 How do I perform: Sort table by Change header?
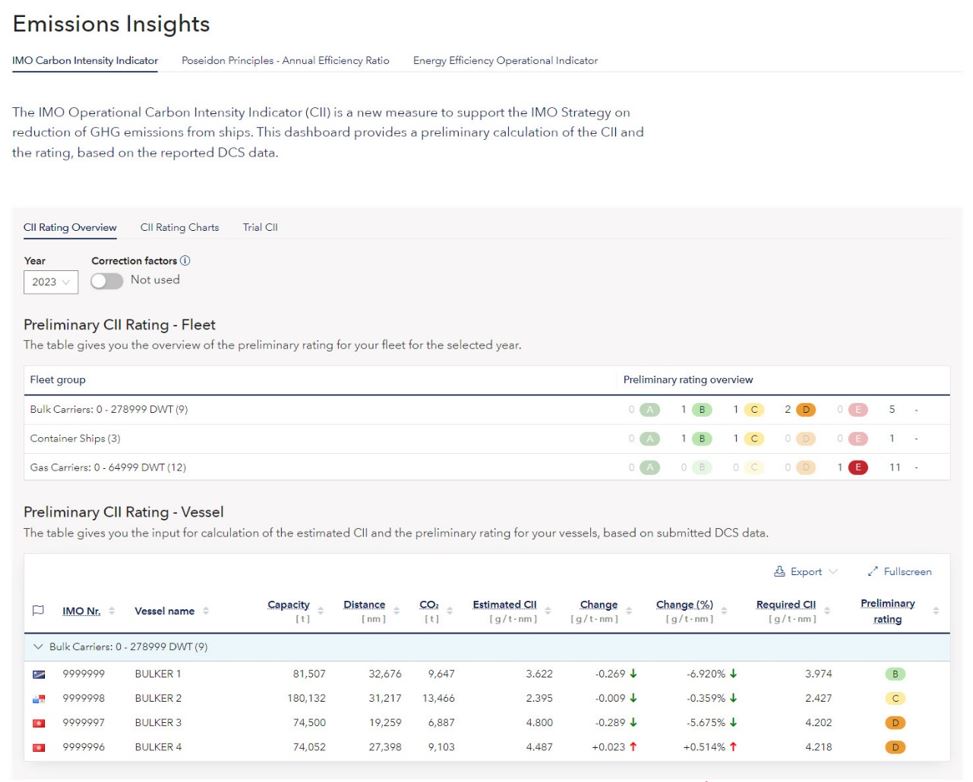pos(598,604)
